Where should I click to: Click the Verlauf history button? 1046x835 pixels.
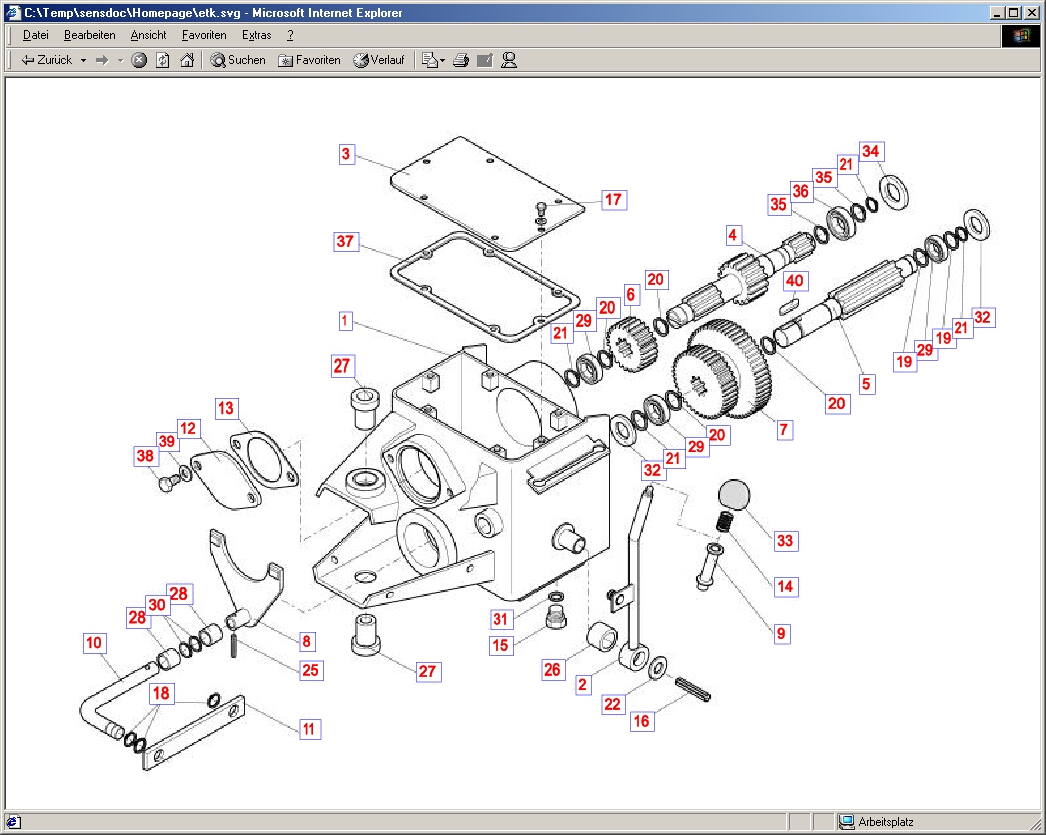[x=378, y=60]
